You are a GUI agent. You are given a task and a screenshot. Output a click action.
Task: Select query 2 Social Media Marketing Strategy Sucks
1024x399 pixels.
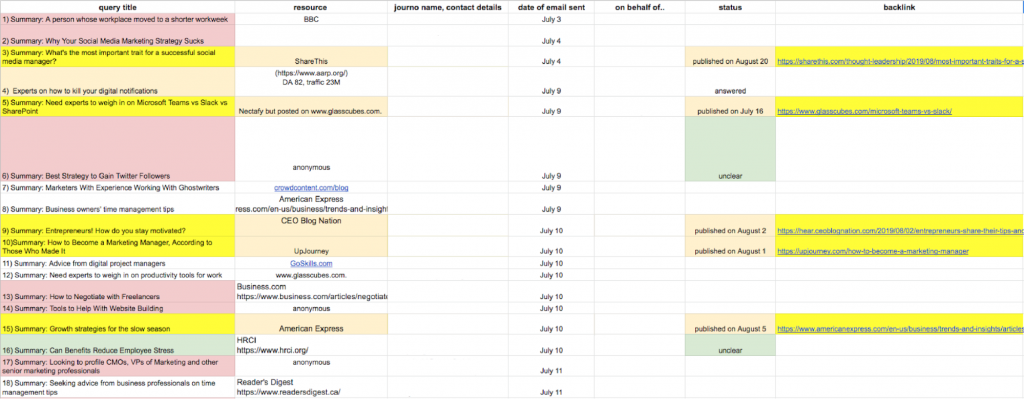coord(118,36)
